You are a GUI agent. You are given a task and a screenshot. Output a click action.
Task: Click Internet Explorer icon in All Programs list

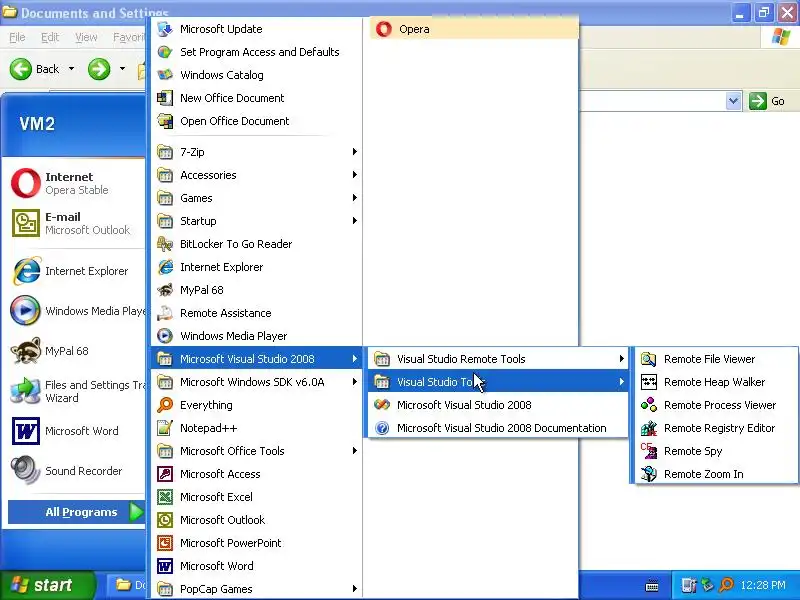click(x=165, y=267)
